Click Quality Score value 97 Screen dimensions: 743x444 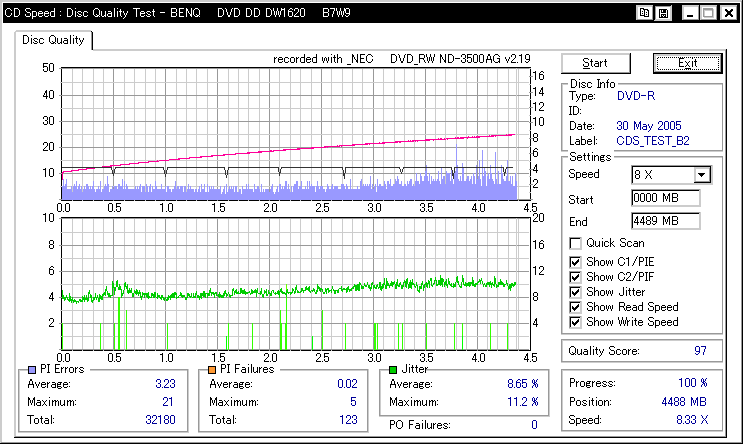pyautogui.click(x=700, y=351)
